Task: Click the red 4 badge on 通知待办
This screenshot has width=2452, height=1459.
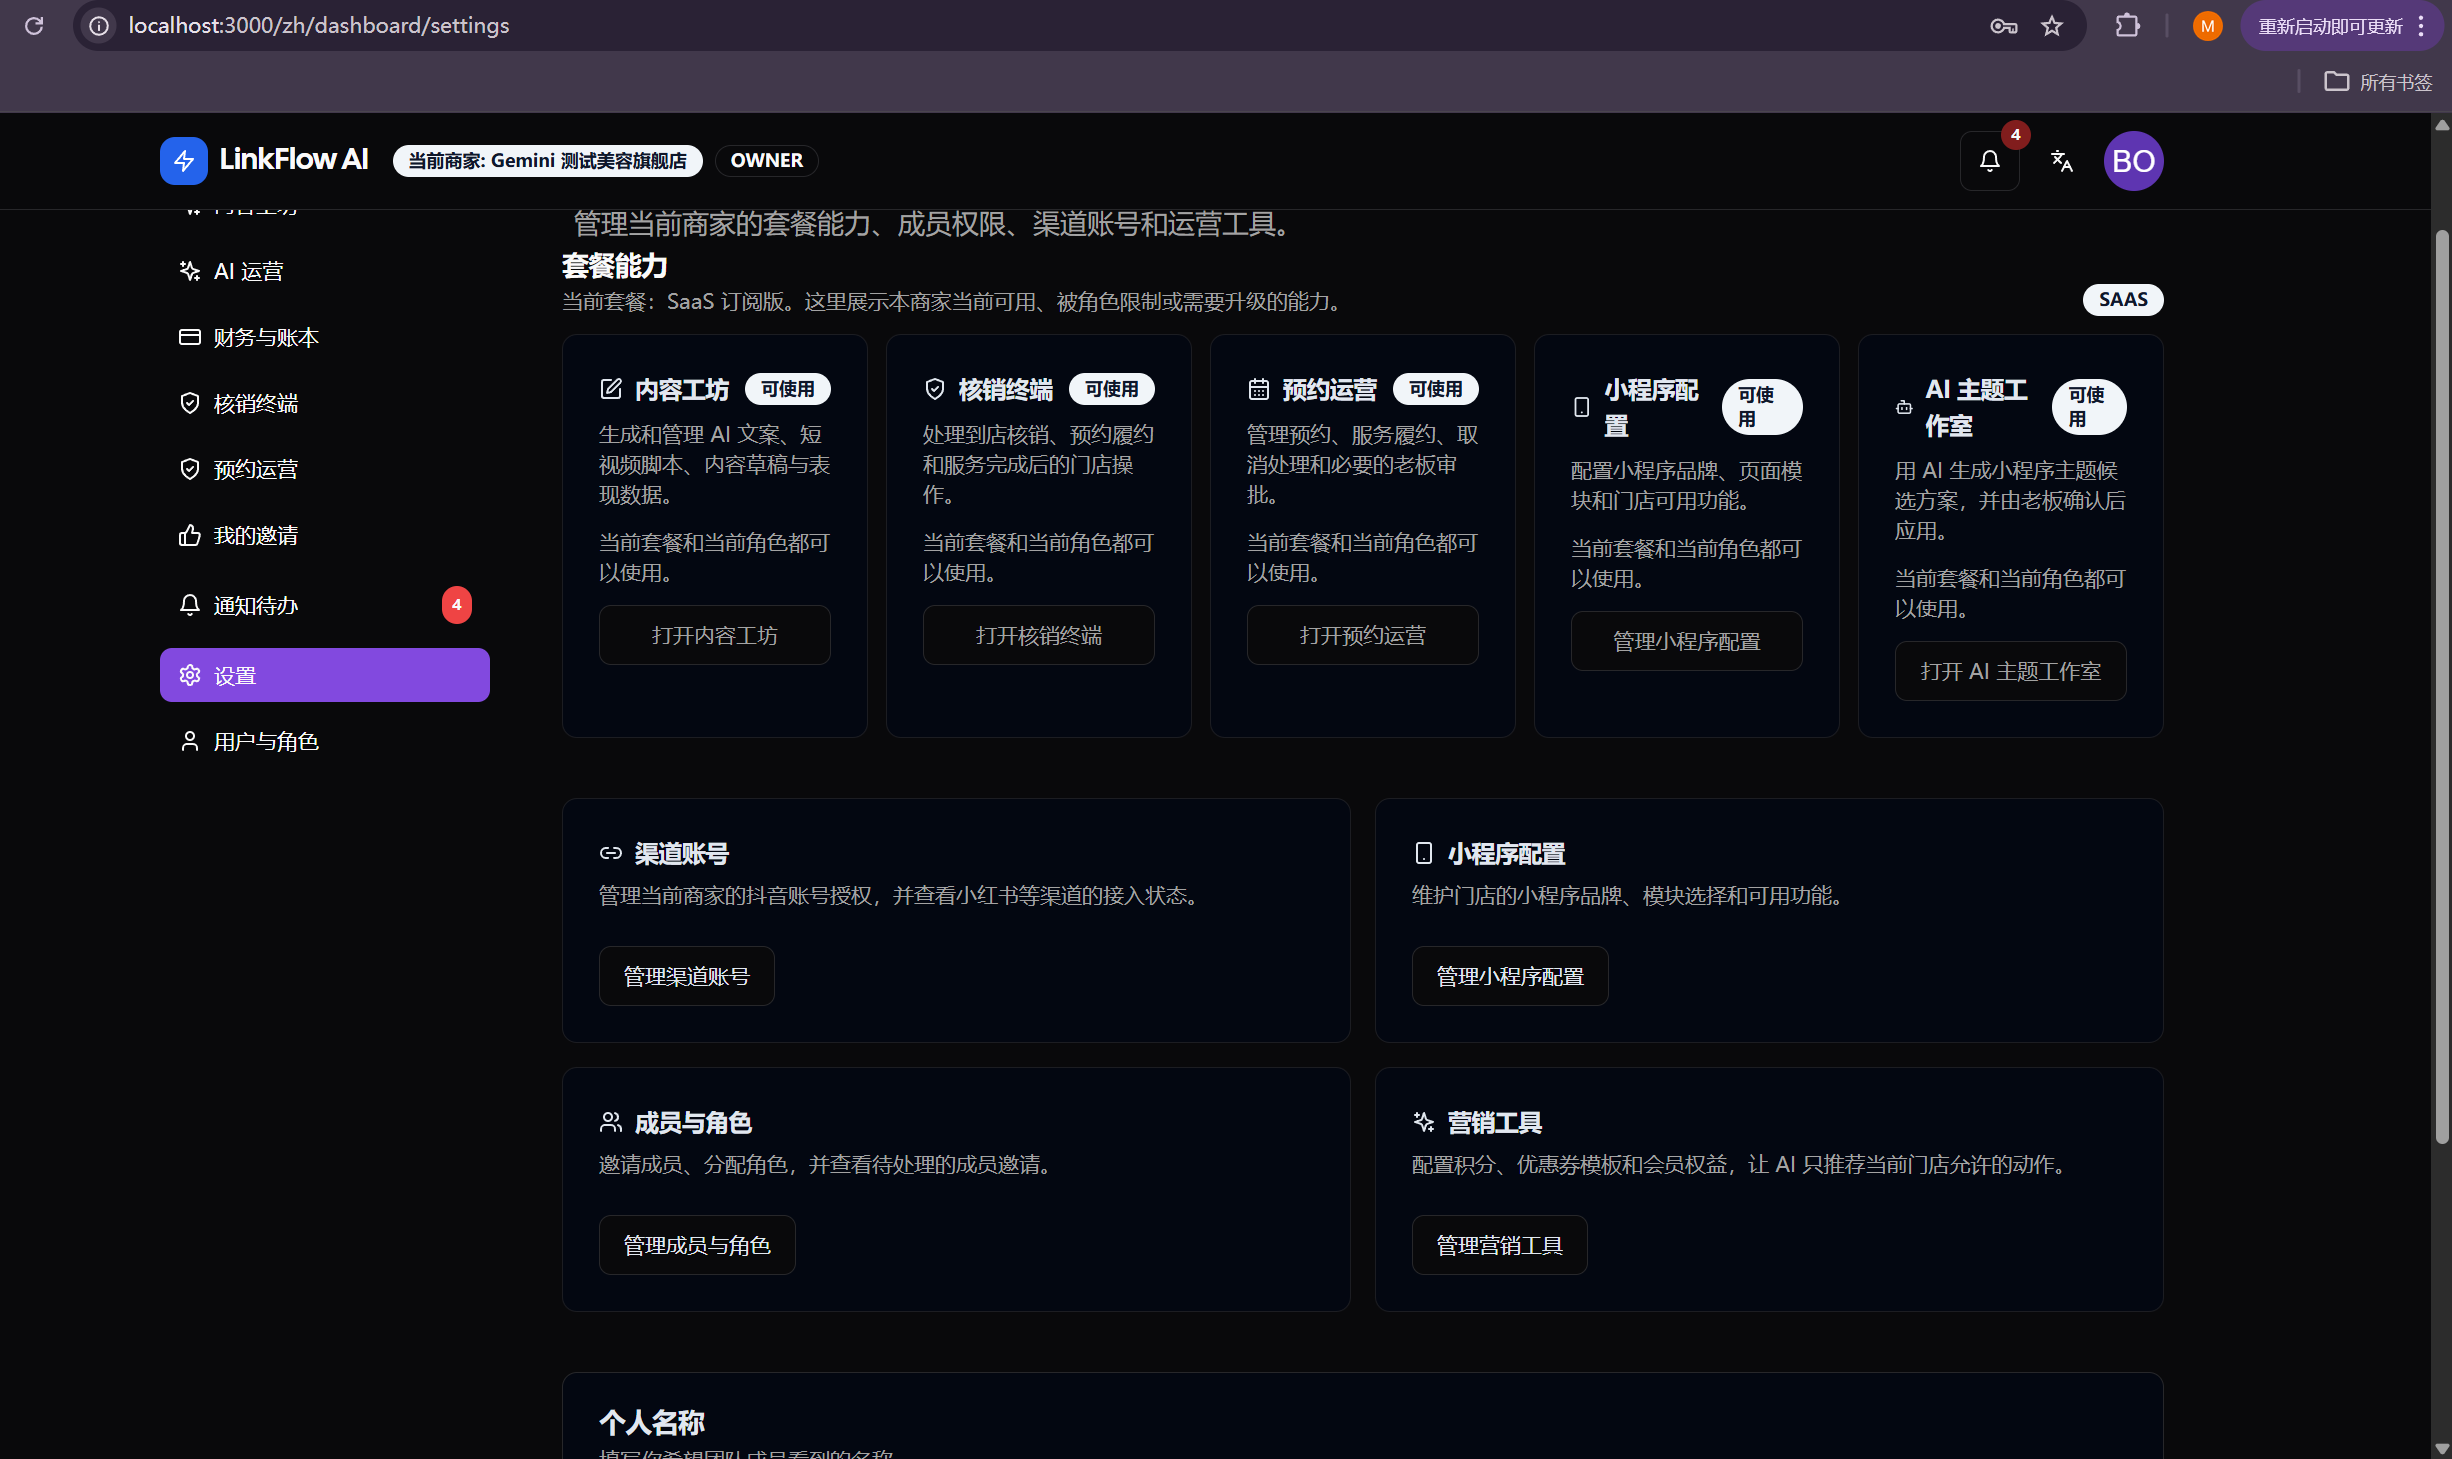Action: [457, 605]
